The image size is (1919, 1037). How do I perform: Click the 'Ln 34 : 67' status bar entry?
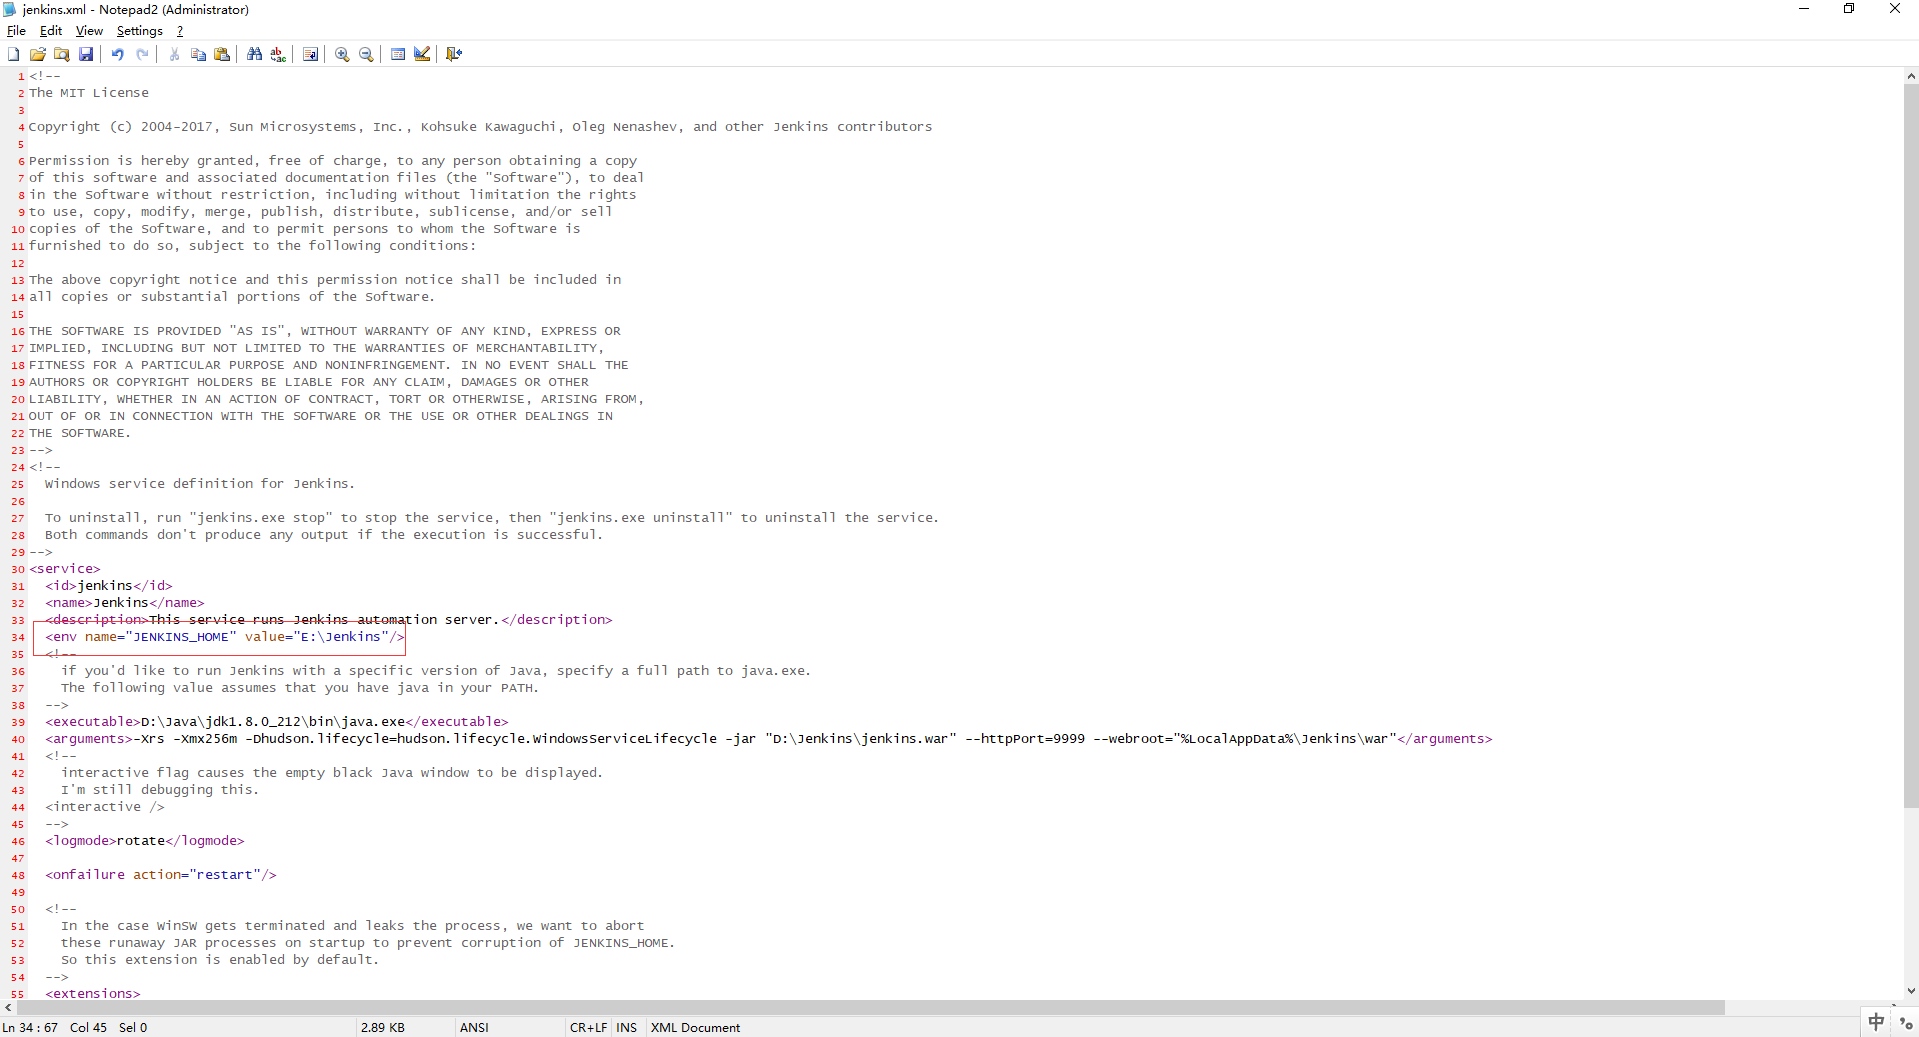[30, 1028]
